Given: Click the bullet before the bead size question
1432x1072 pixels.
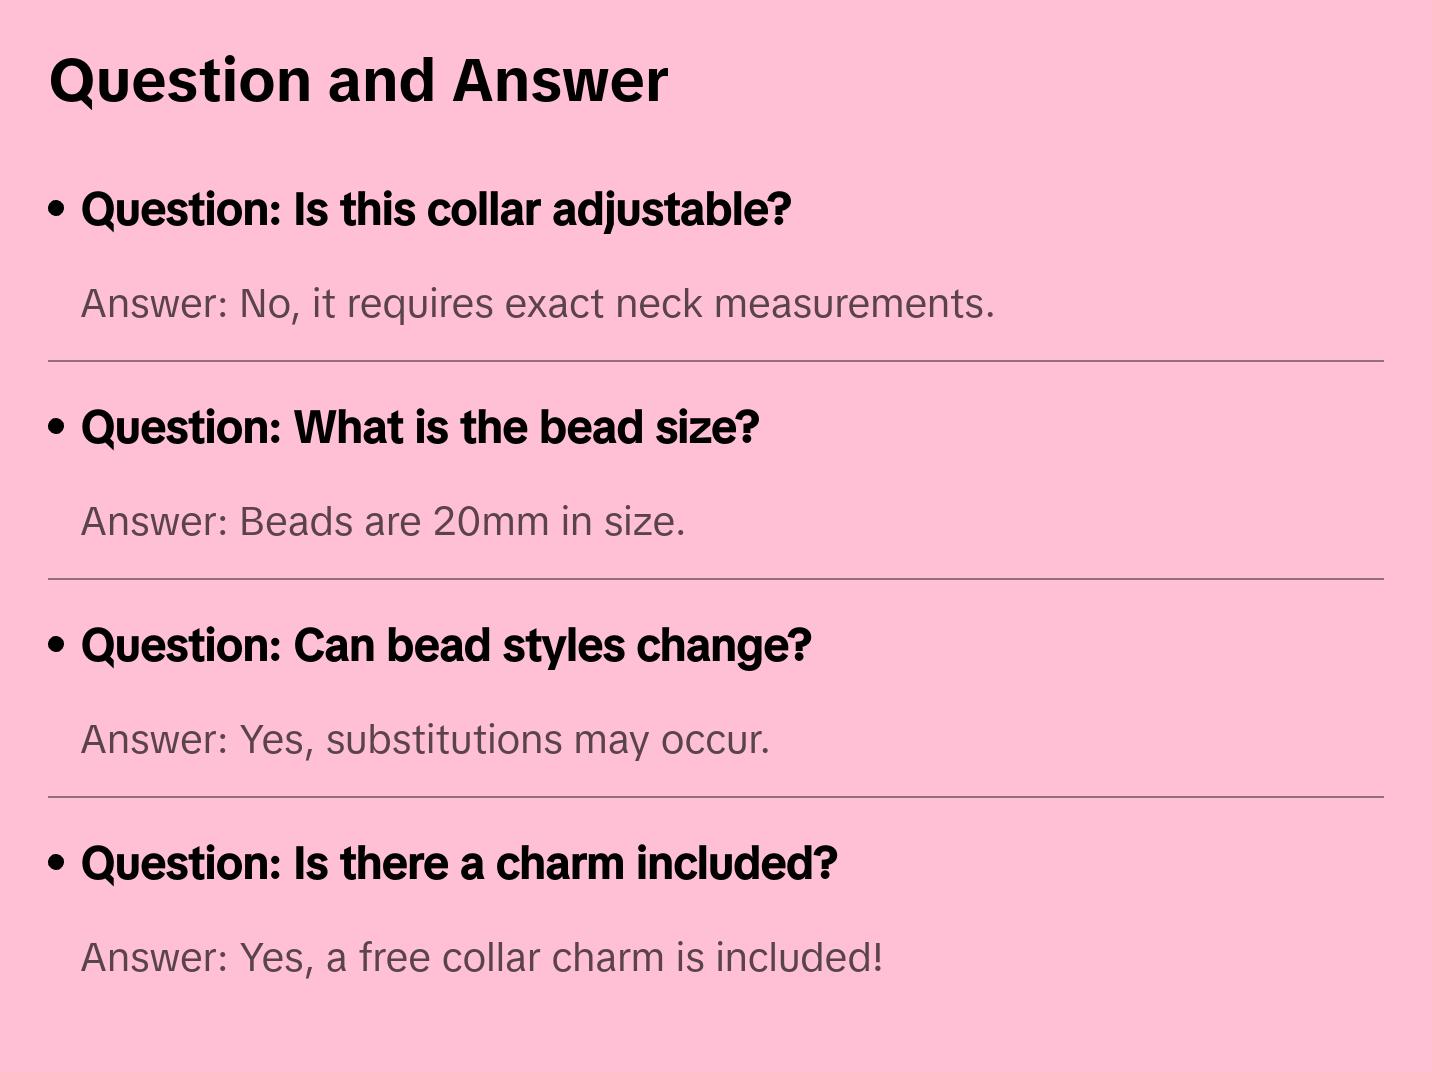Looking at the screenshot, I should [x=57, y=427].
